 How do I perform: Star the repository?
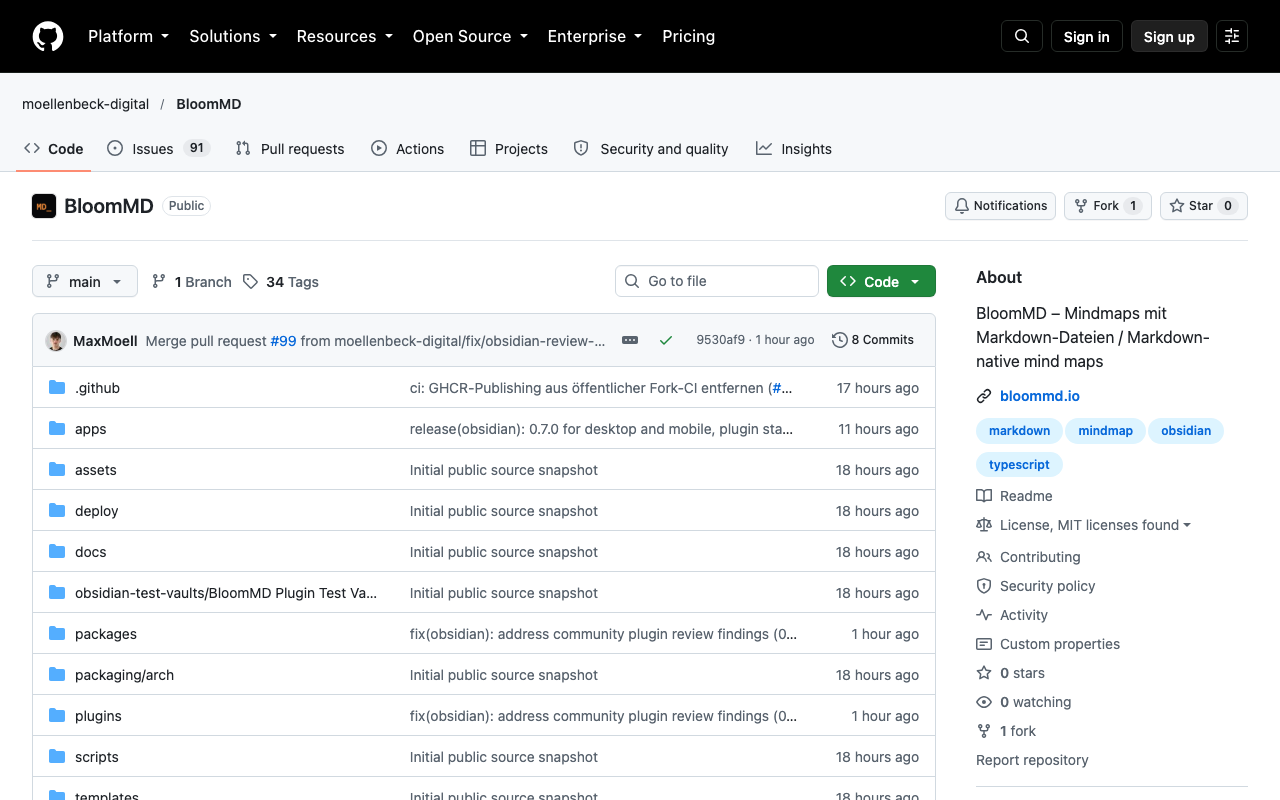(1204, 206)
